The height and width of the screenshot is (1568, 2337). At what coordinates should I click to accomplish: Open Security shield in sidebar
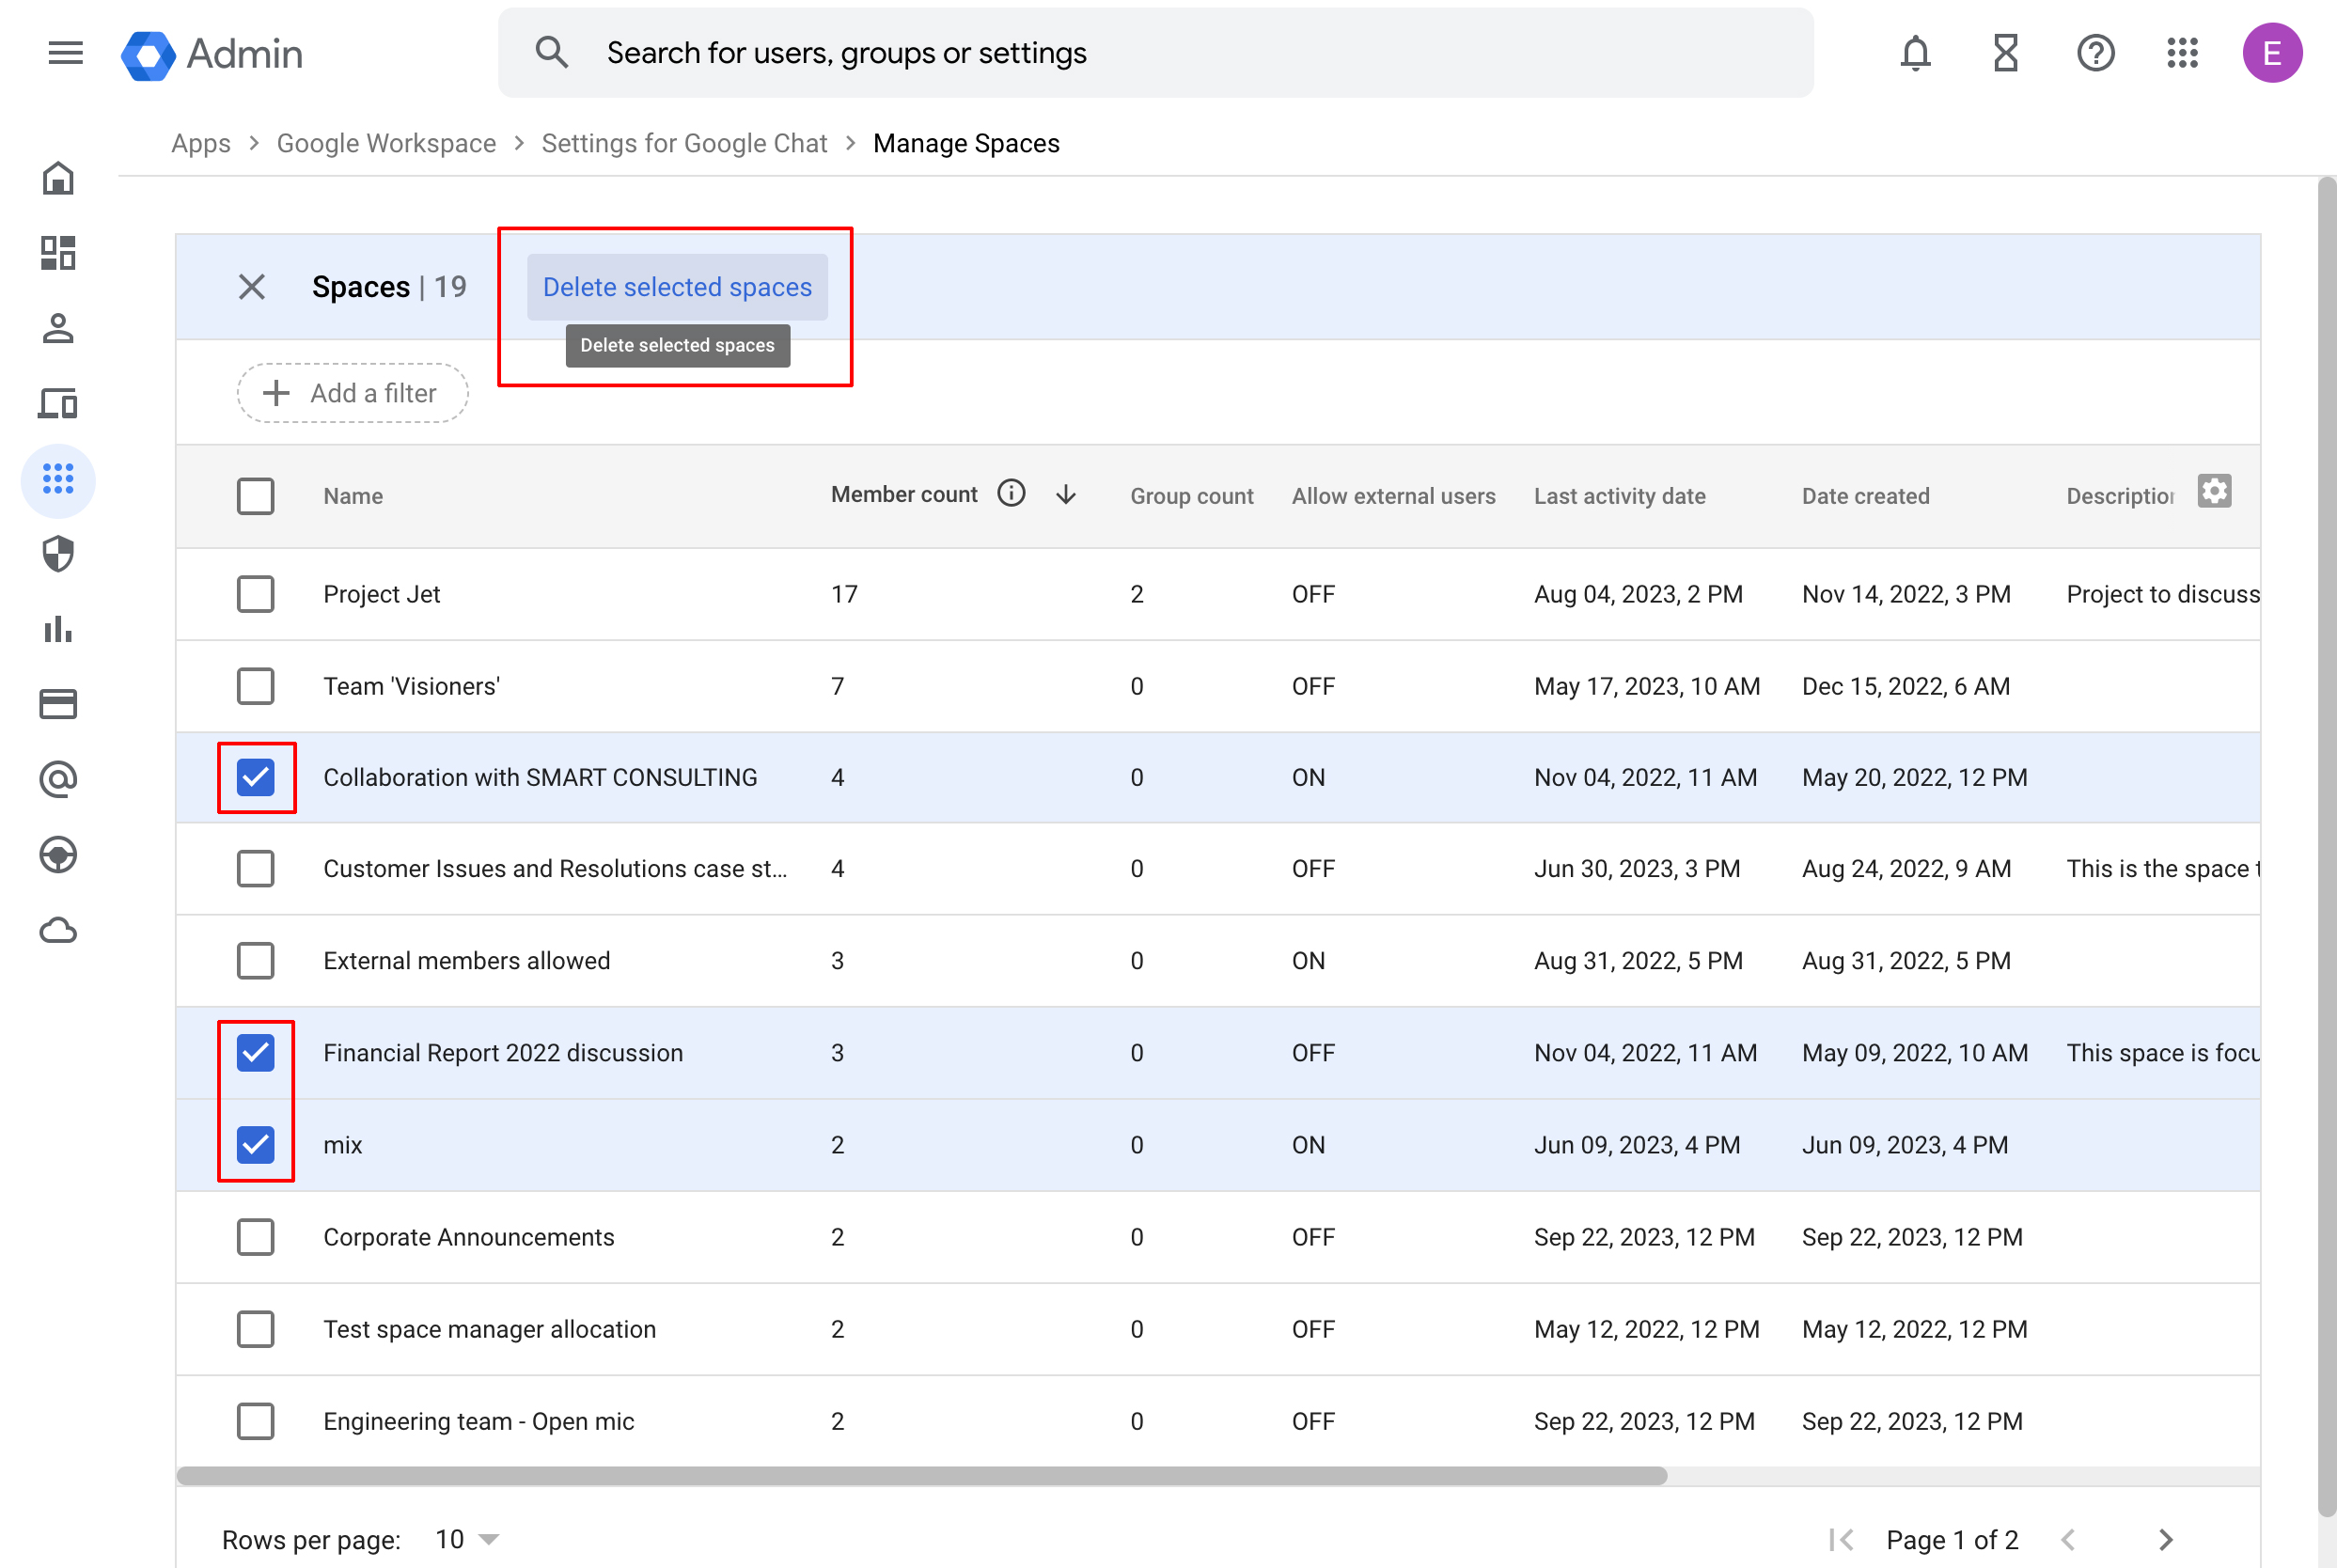58,554
